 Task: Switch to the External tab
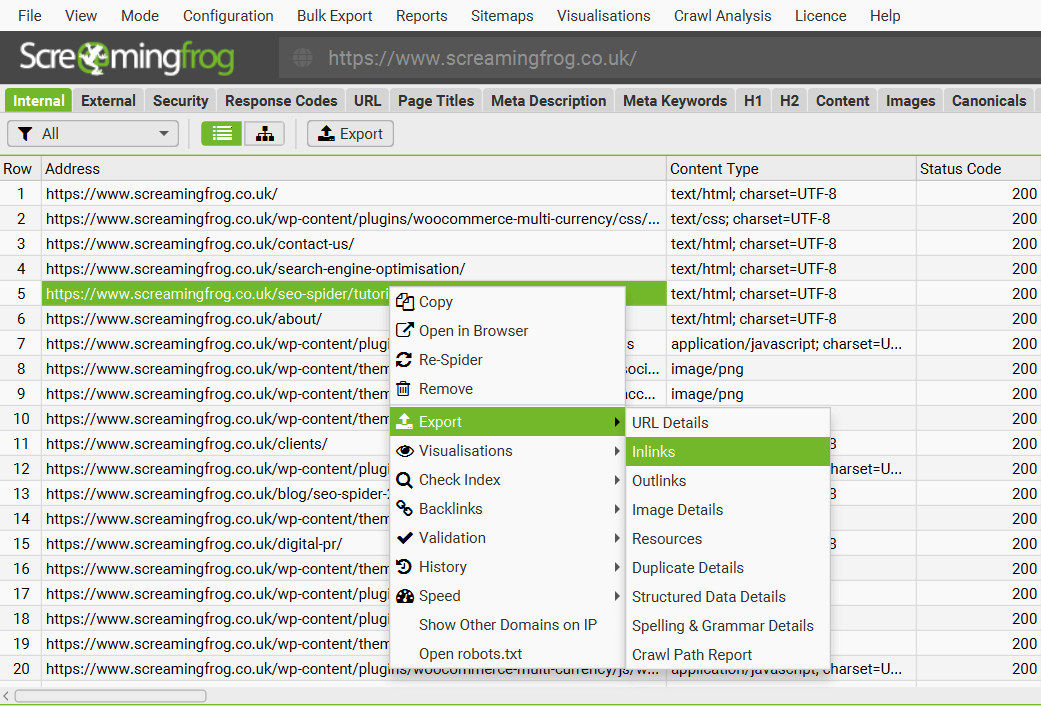click(x=108, y=100)
